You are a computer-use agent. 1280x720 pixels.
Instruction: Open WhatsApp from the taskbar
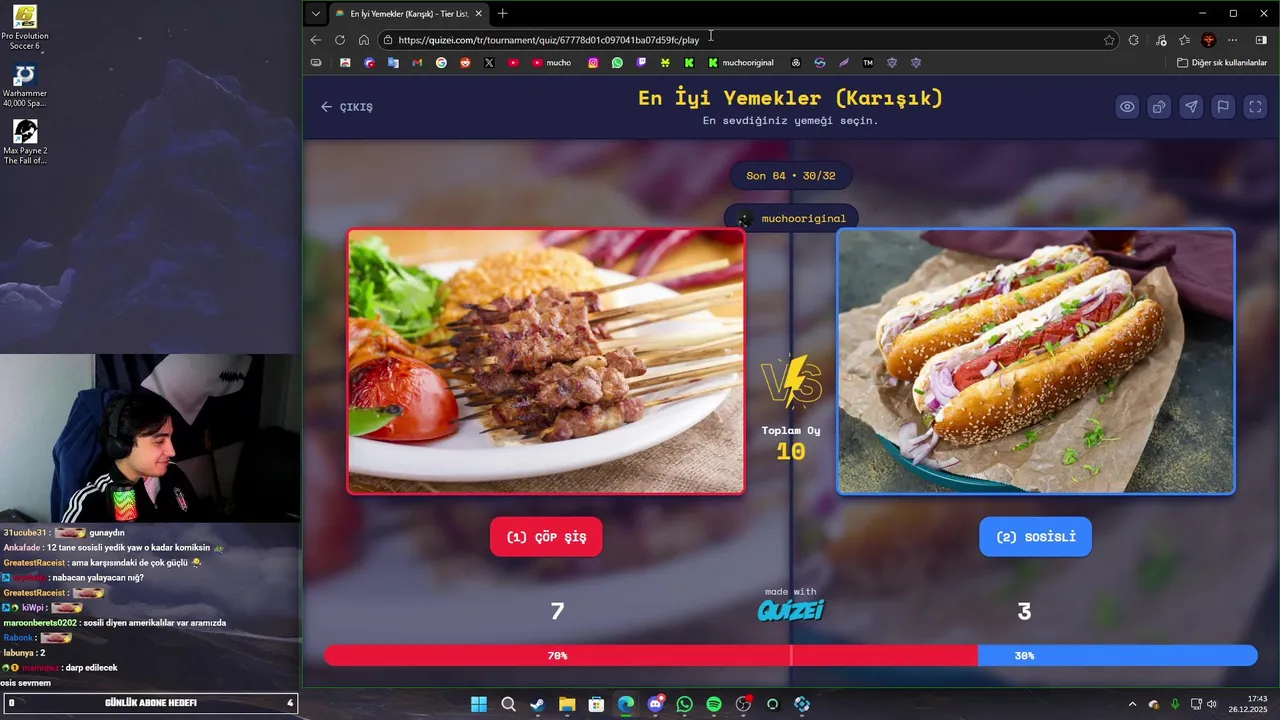(684, 704)
